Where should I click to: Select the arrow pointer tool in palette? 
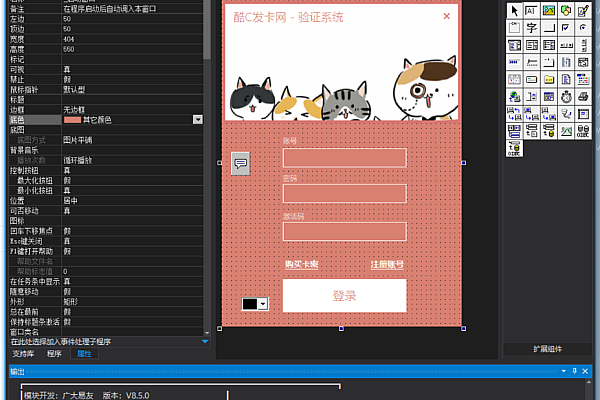click(x=514, y=10)
